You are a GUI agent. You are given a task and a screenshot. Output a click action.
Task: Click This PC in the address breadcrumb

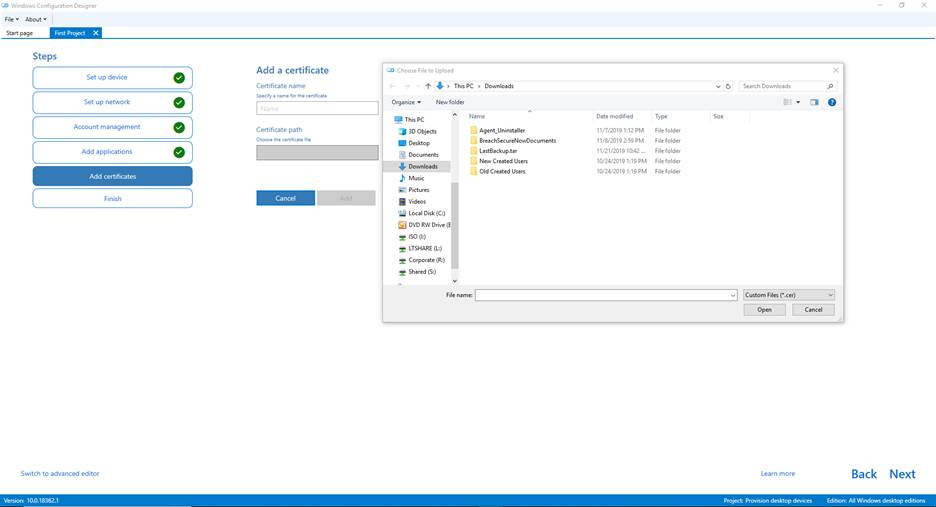pos(463,86)
